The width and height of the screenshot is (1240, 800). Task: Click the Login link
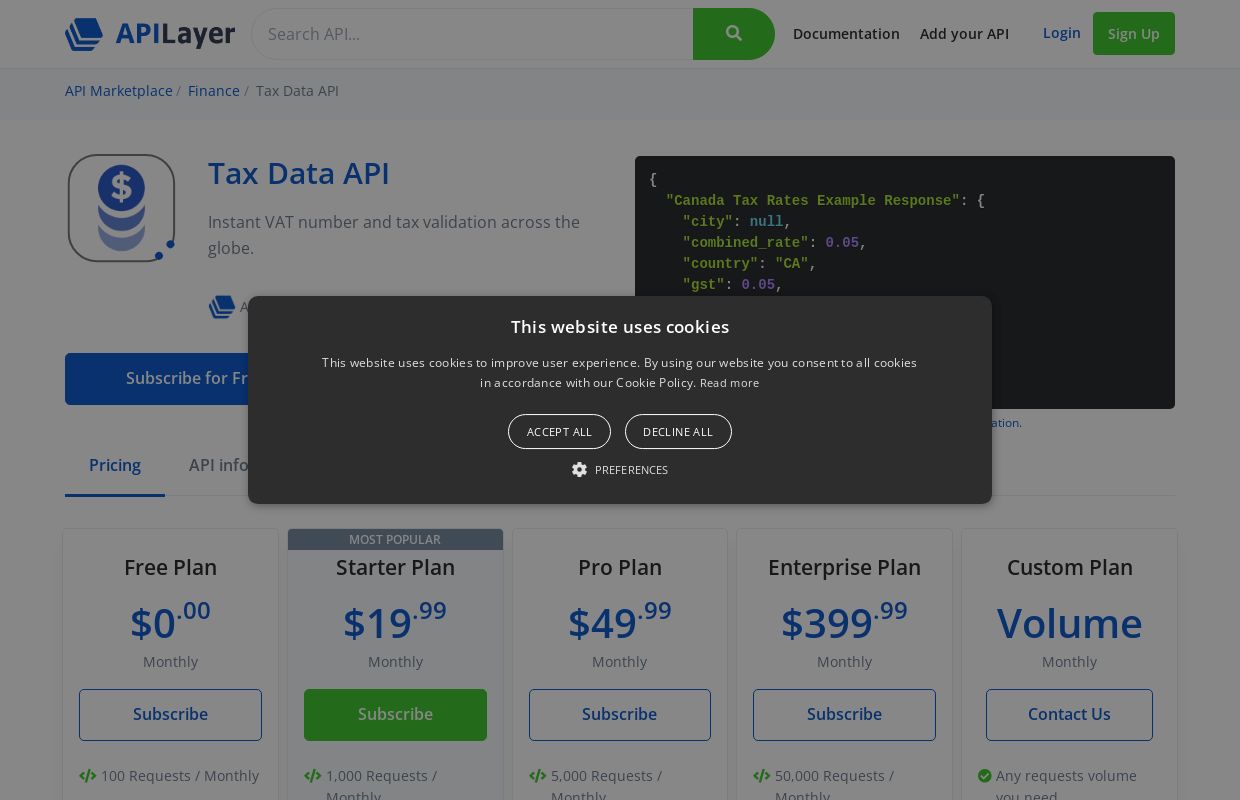(1061, 33)
